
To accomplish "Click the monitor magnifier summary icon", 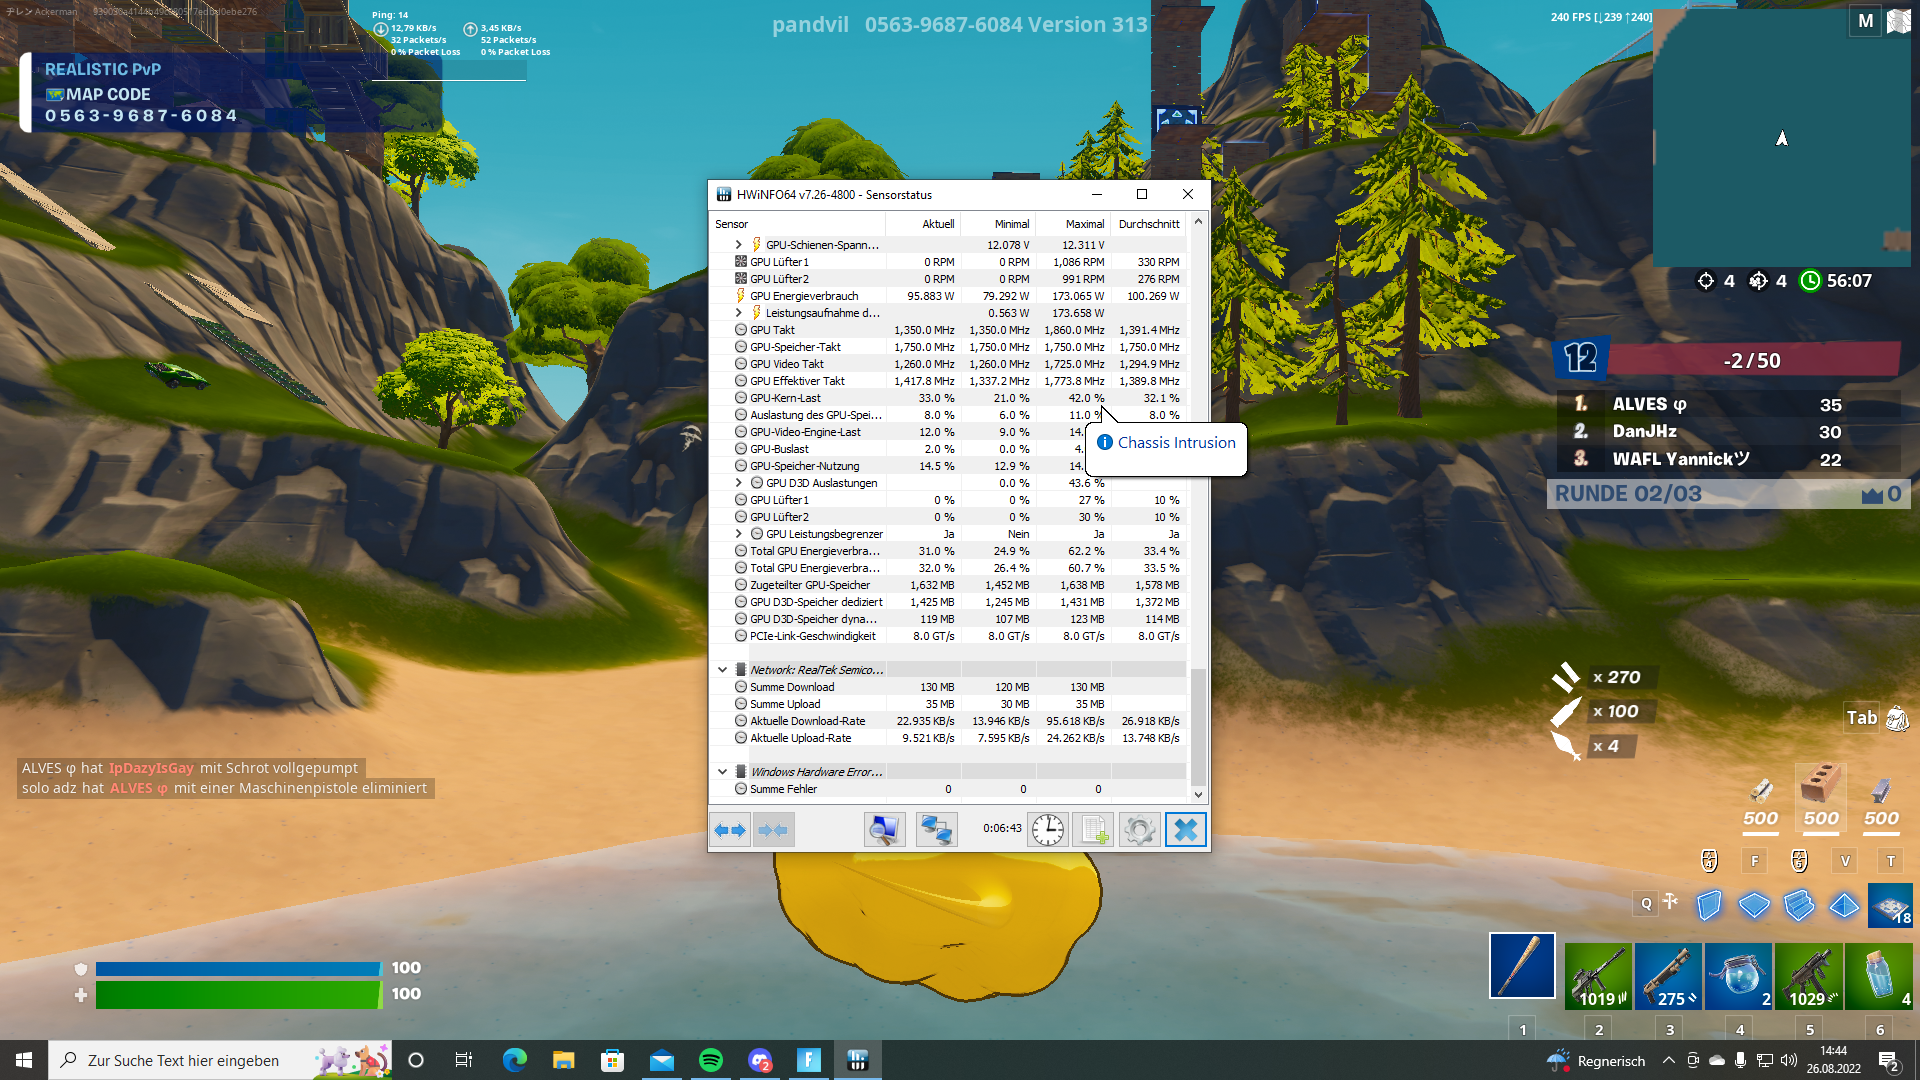I will pyautogui.click(x=884, y=830).
